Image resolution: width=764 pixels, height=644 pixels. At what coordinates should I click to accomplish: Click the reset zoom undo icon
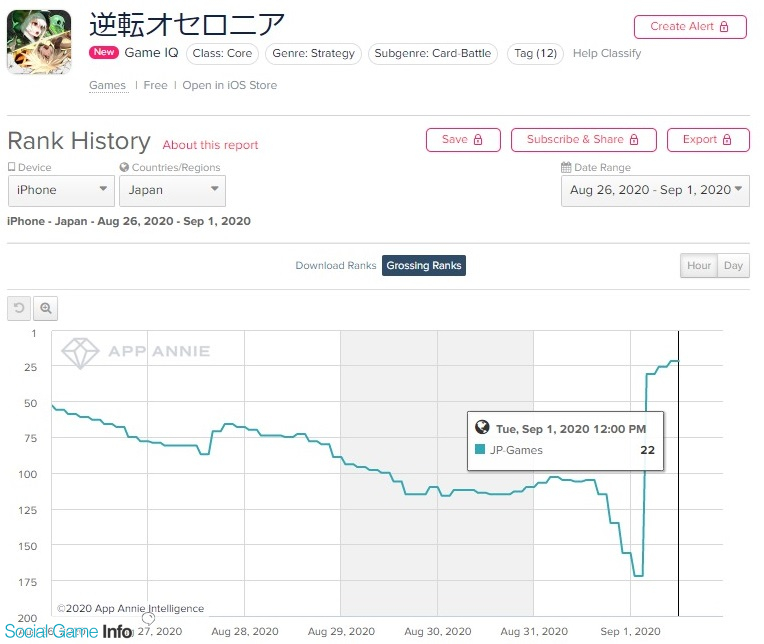[x=19, y=308]
